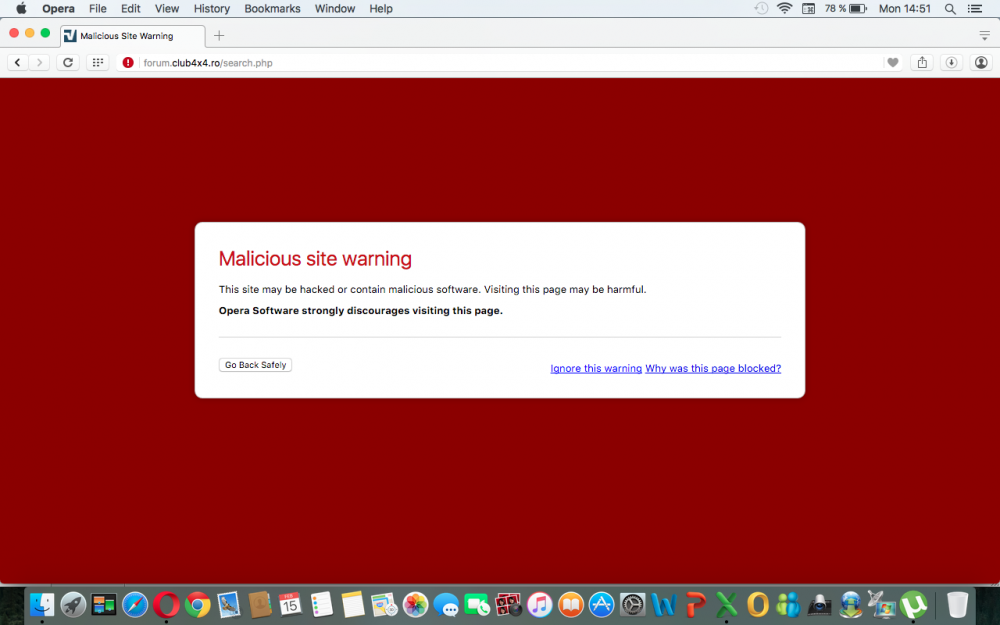Select the Malicious Site Warning tab
The height and width of the screenshot is (625, 1000).
(x=132, y=35)
